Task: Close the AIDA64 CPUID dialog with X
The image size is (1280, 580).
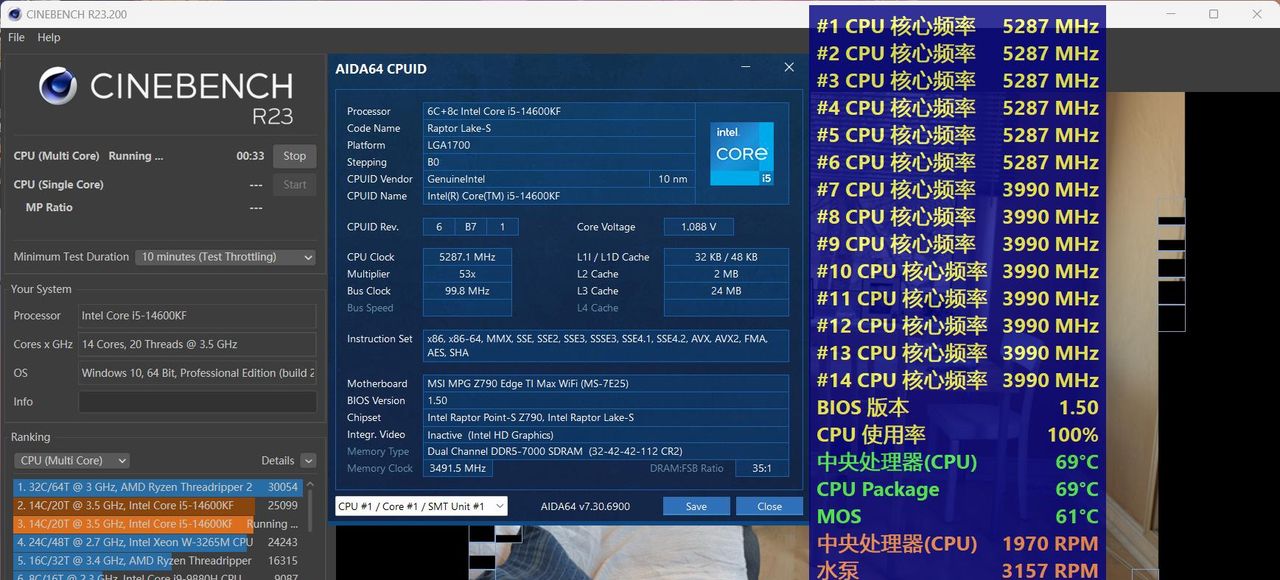Action: click(789, 67)
